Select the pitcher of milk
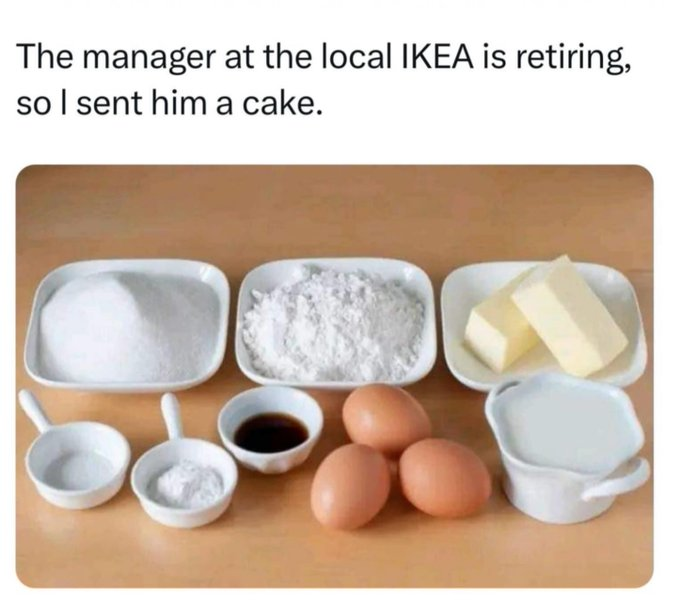Viewport: 680px width, 615px height. [566, 447]
